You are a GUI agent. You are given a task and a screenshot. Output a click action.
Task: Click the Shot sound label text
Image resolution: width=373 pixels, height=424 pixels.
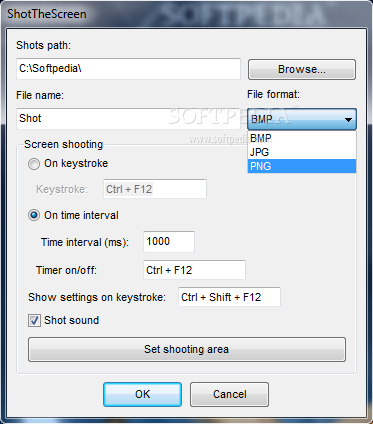[x=72, y=320]
